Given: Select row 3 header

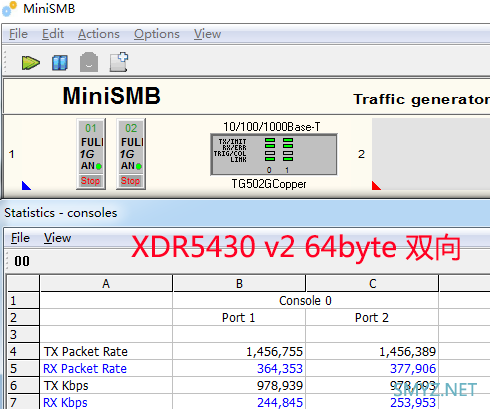Looking at the screenshot, I should tap(23, 334).
